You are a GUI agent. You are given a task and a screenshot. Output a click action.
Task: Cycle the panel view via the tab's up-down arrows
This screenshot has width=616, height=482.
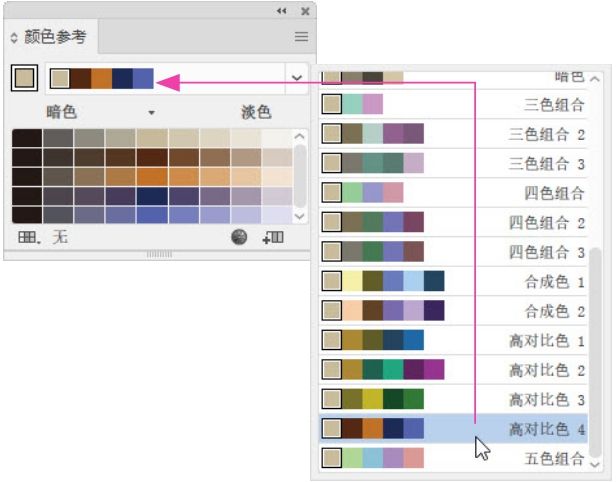14,38
